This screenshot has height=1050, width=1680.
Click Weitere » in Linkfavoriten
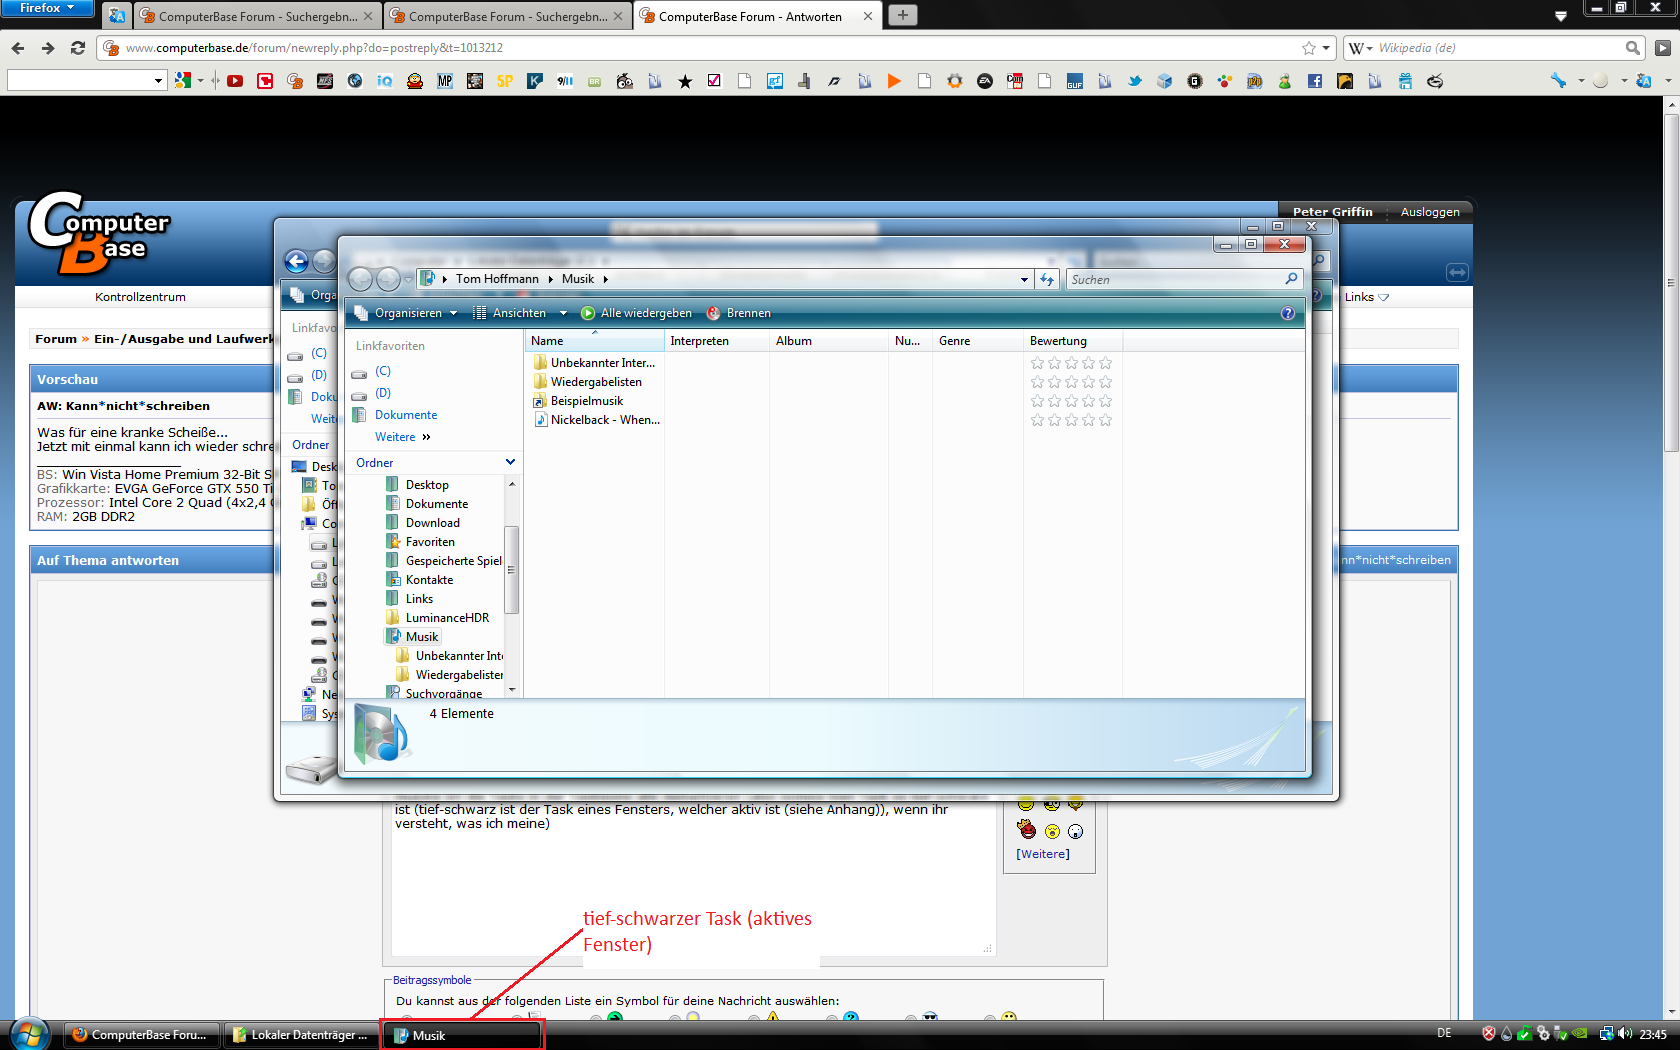(403, 437)
